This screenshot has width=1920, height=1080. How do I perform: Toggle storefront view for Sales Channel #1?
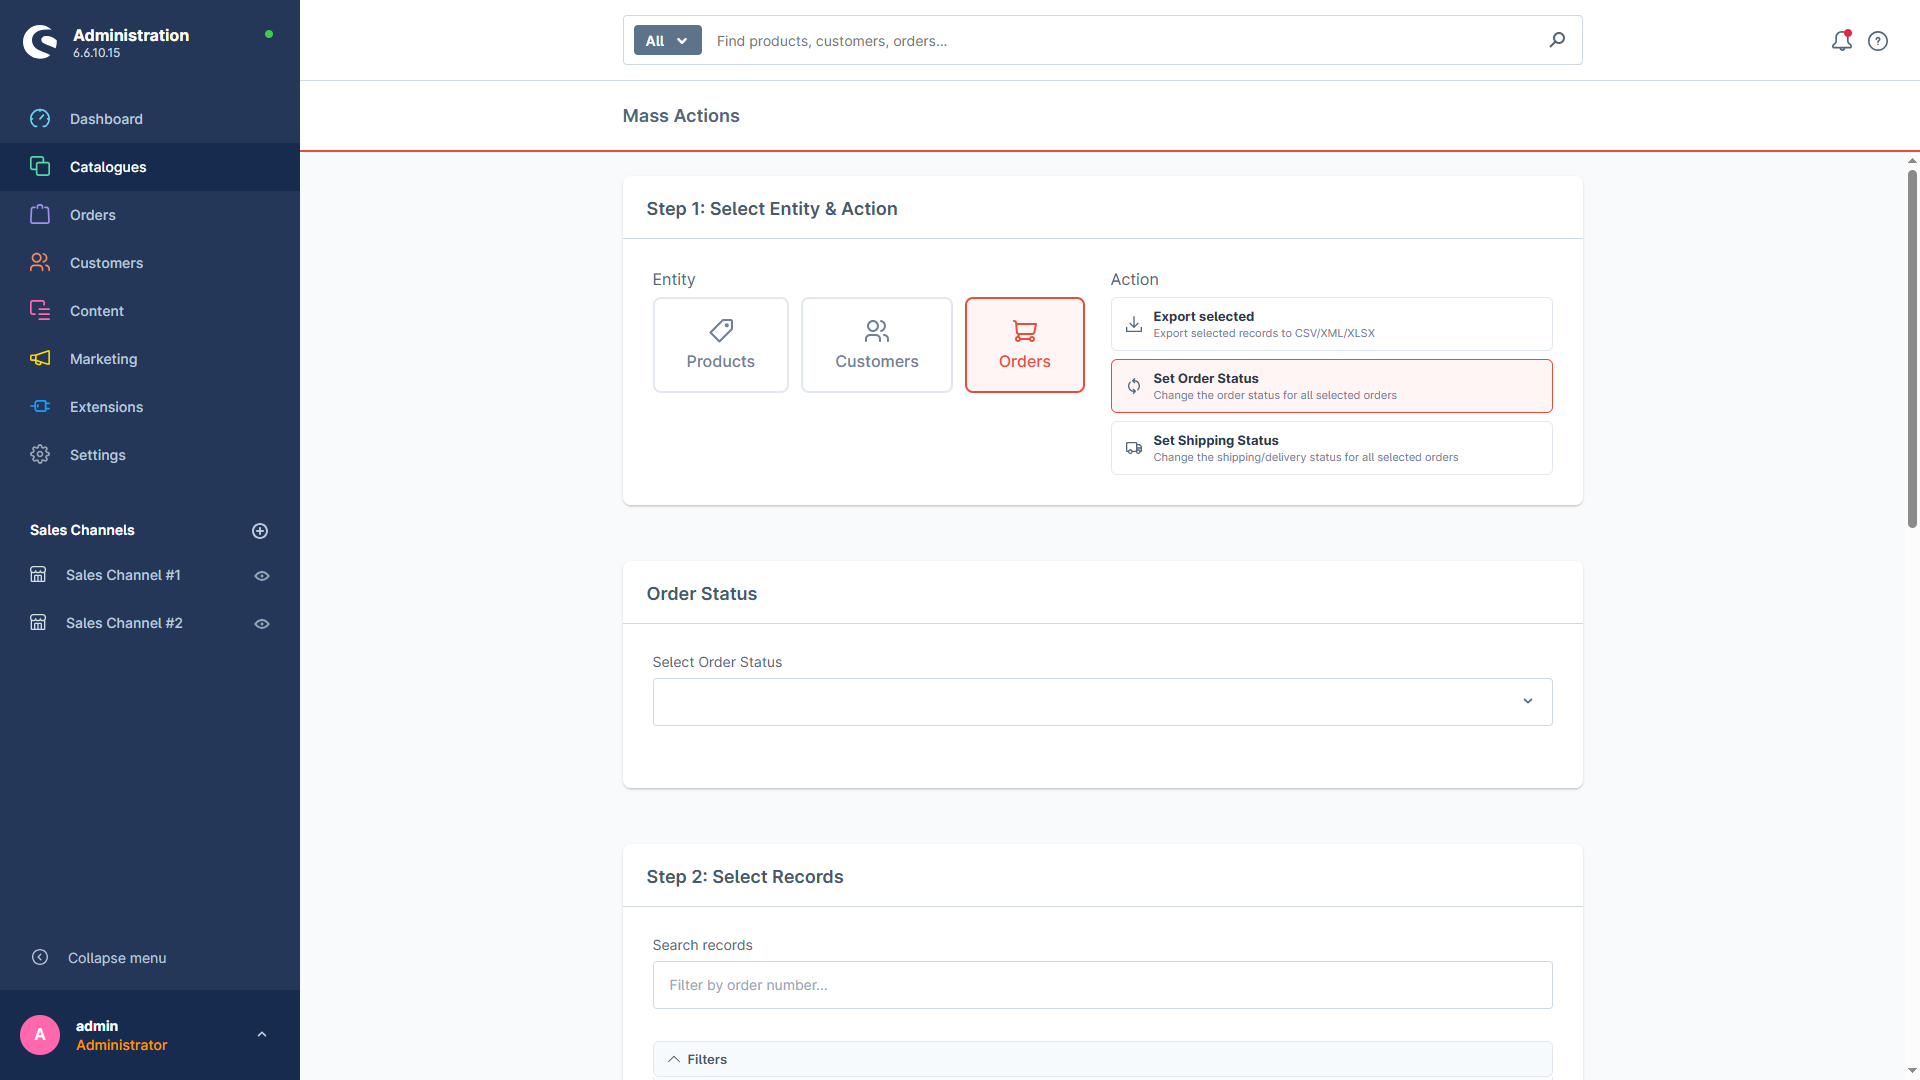262,576
